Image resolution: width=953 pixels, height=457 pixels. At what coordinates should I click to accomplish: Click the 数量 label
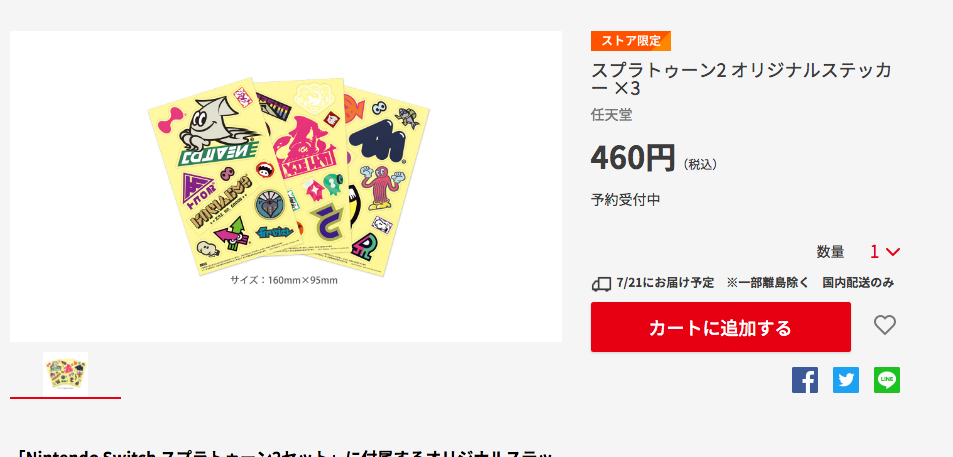click(x=830, y=252)
